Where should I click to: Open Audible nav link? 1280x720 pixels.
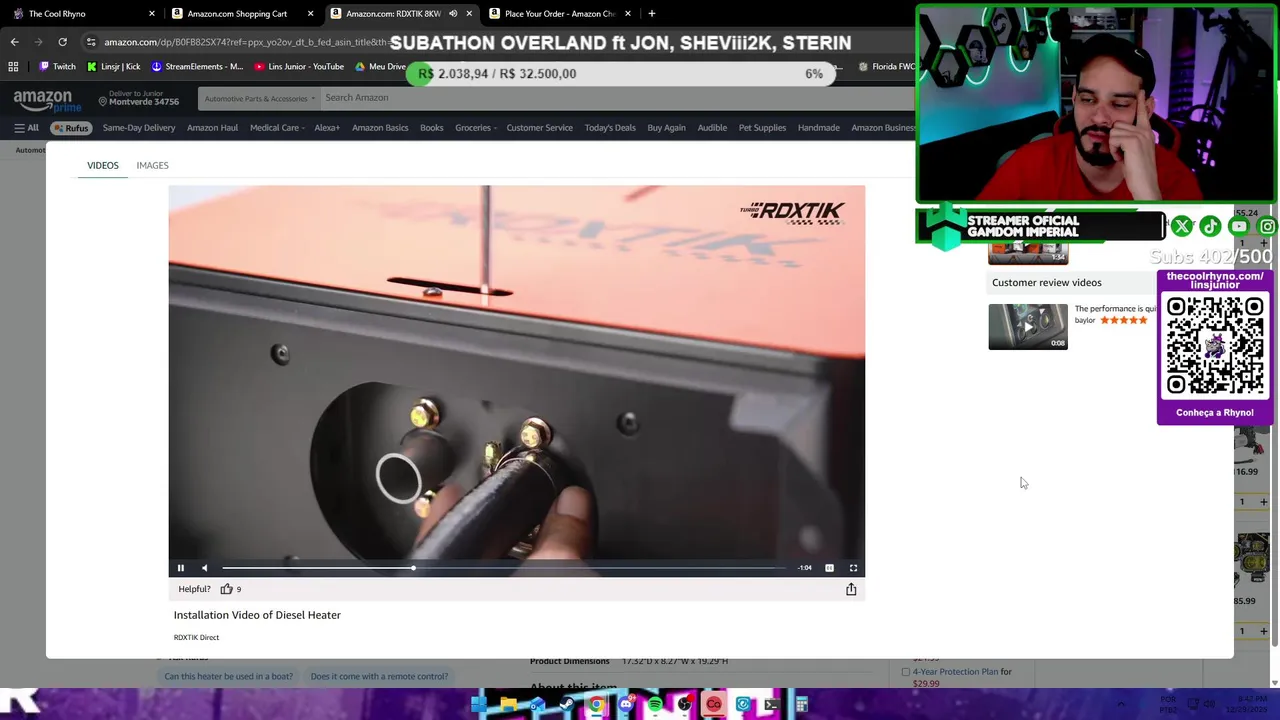712,128
